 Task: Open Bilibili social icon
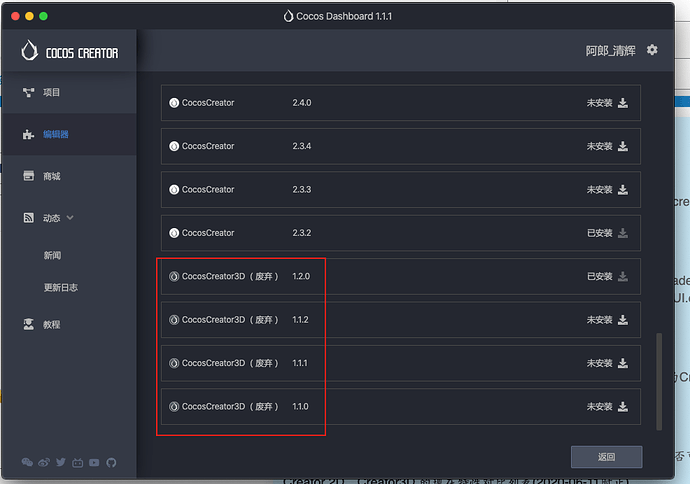pos(77,462)
